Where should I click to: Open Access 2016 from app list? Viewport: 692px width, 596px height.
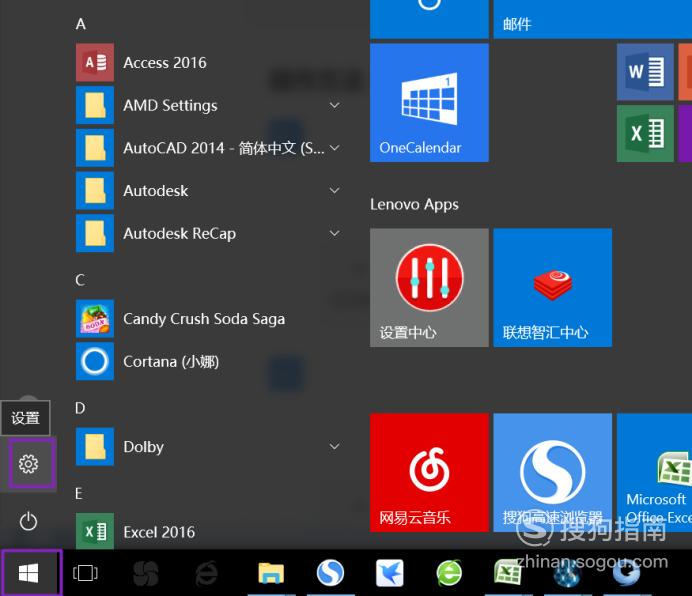(x=211, y=62)
